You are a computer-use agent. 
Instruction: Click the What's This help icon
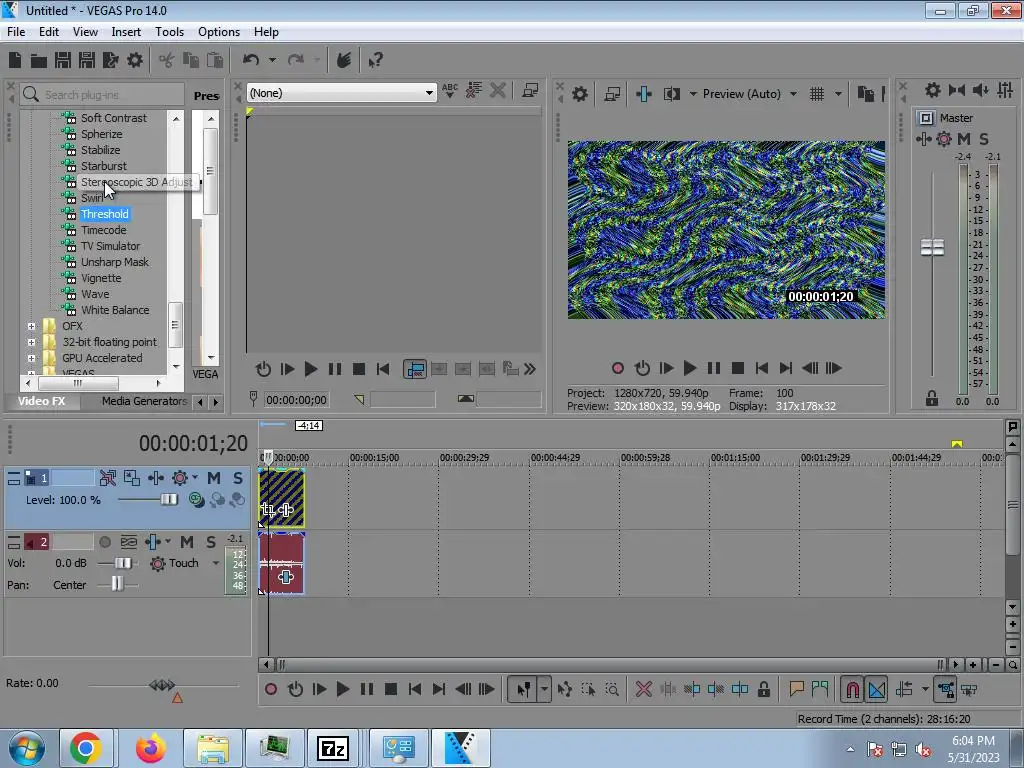376,60
